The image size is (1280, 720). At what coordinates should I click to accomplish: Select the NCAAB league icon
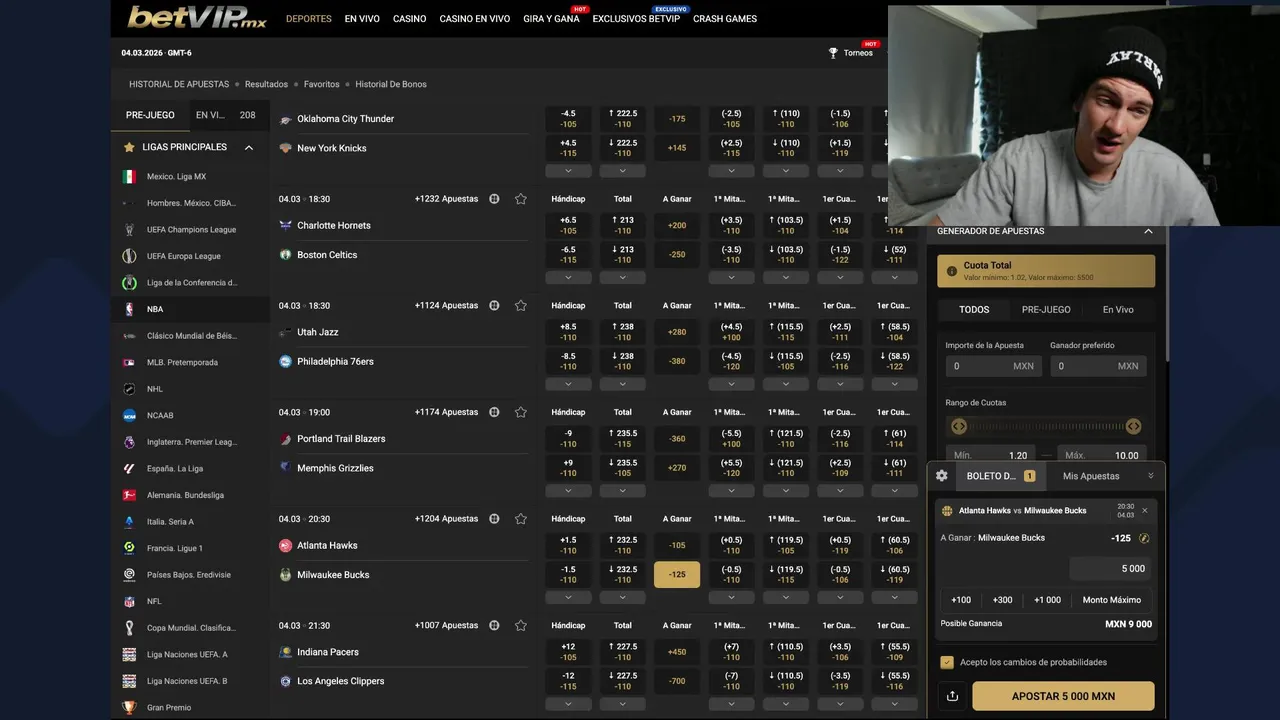129,416
